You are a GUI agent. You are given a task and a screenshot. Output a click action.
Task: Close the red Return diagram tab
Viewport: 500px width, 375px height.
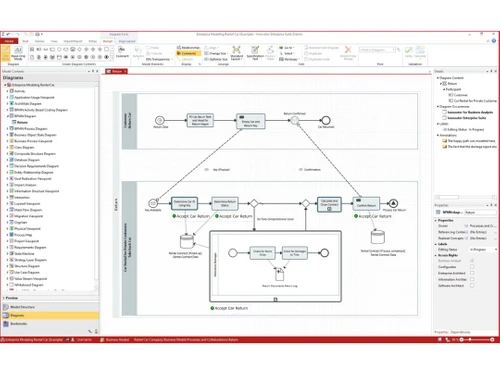pyautogui.click(x=125, y=71)
